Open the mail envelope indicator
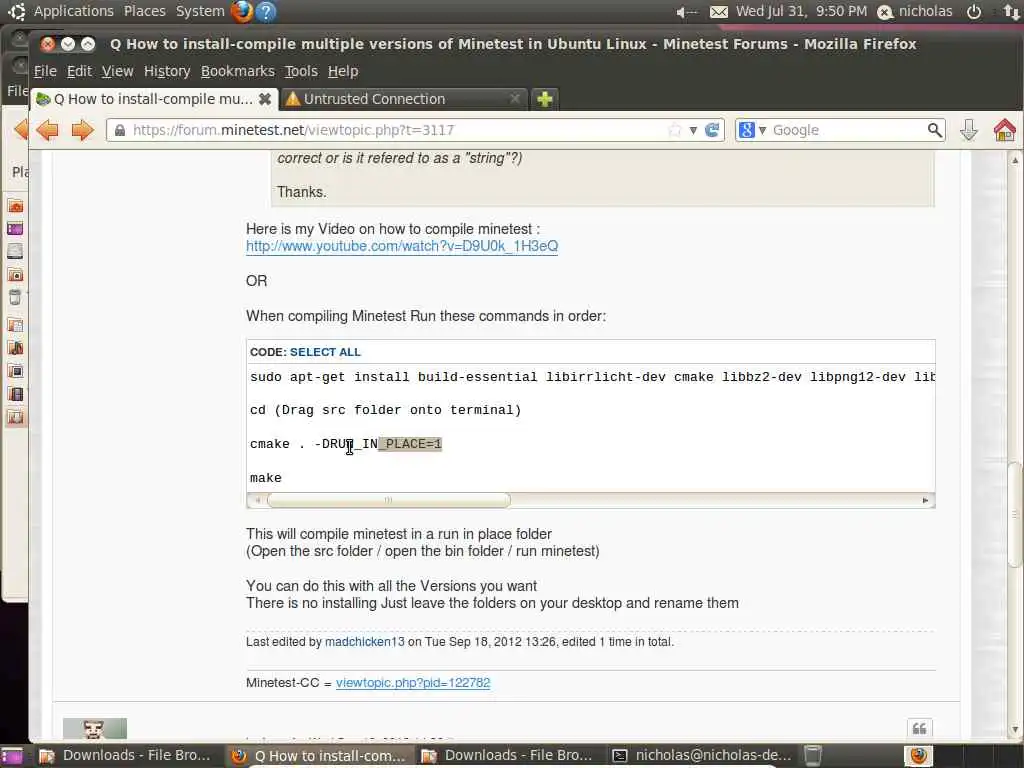Image resolution: width=1024 pixels, height=768 pixels. 718,12
